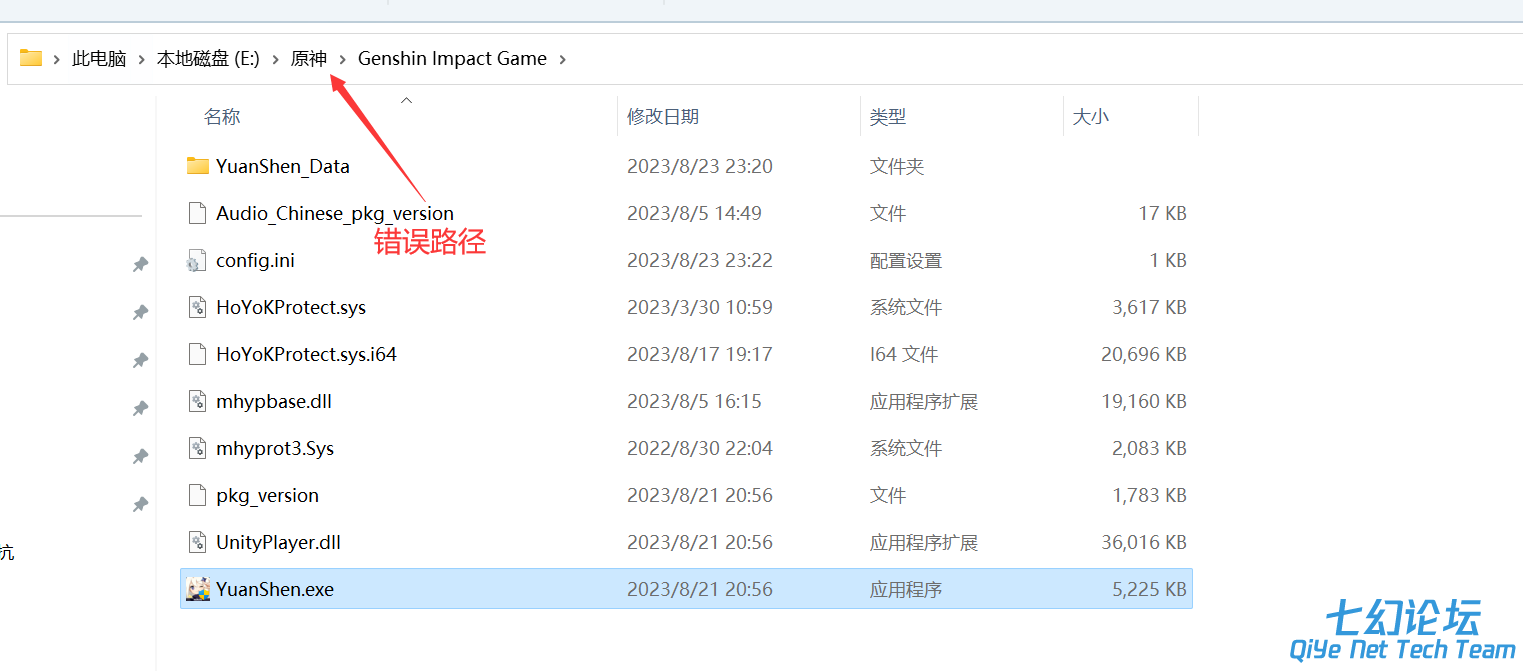Select UnityPlayer.dll file name
This screenshot has width=1523, height=671.
278,543
